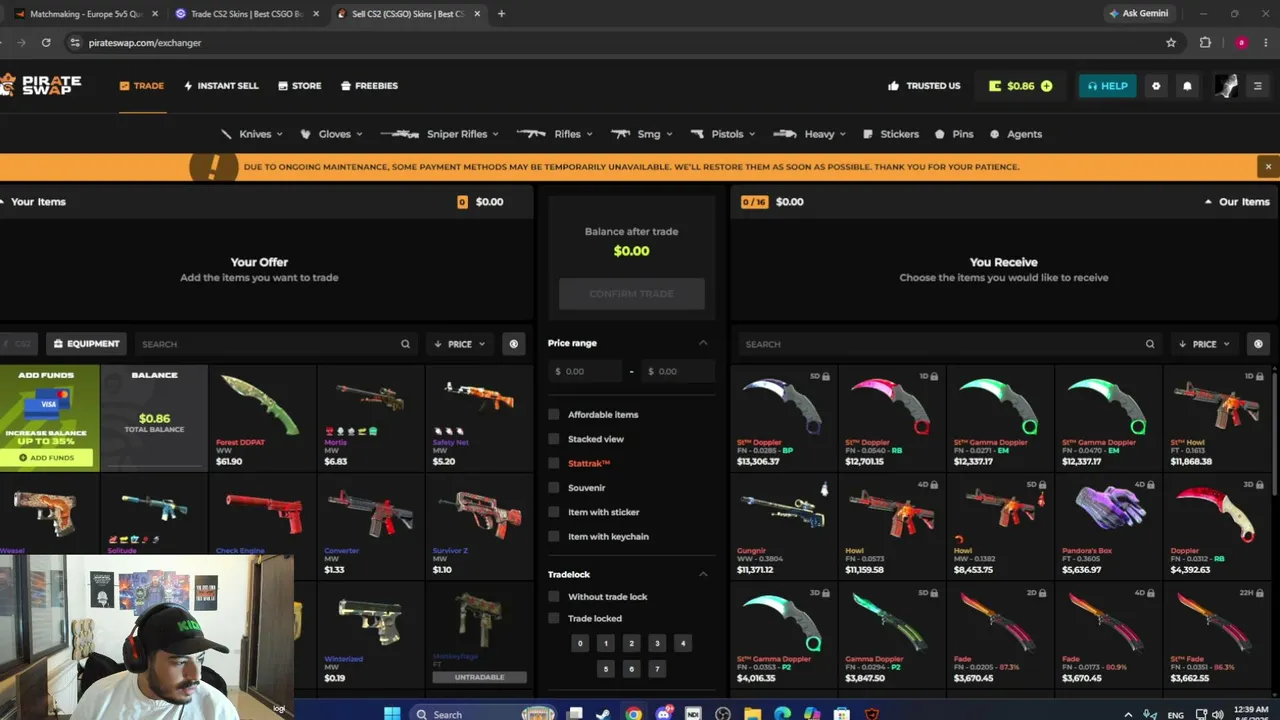Screen dimensions: 1280x720
Task: Open Instant Sell page
Action: coord(221,86)
